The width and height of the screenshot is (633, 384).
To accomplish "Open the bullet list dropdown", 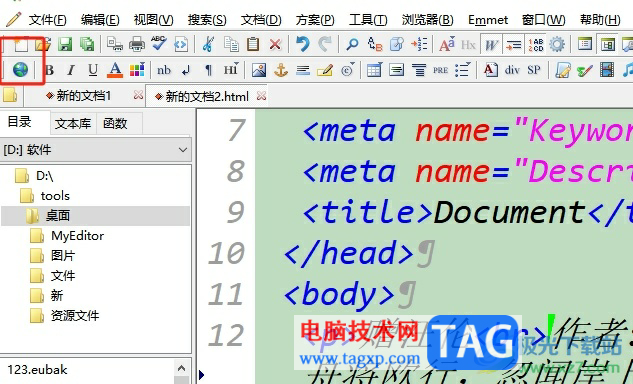I will [463, 70].
